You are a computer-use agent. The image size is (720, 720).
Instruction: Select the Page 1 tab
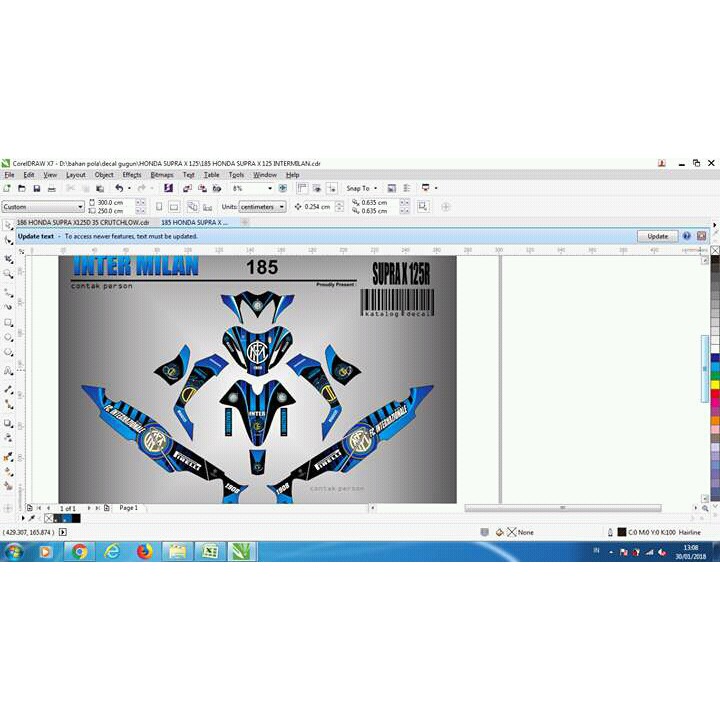(129, 508)
